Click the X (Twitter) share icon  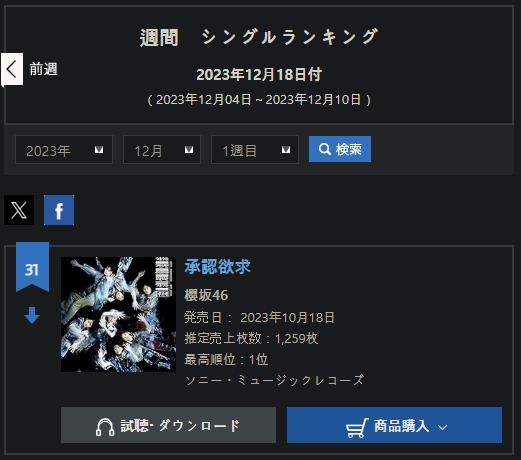tap(19, 210)
